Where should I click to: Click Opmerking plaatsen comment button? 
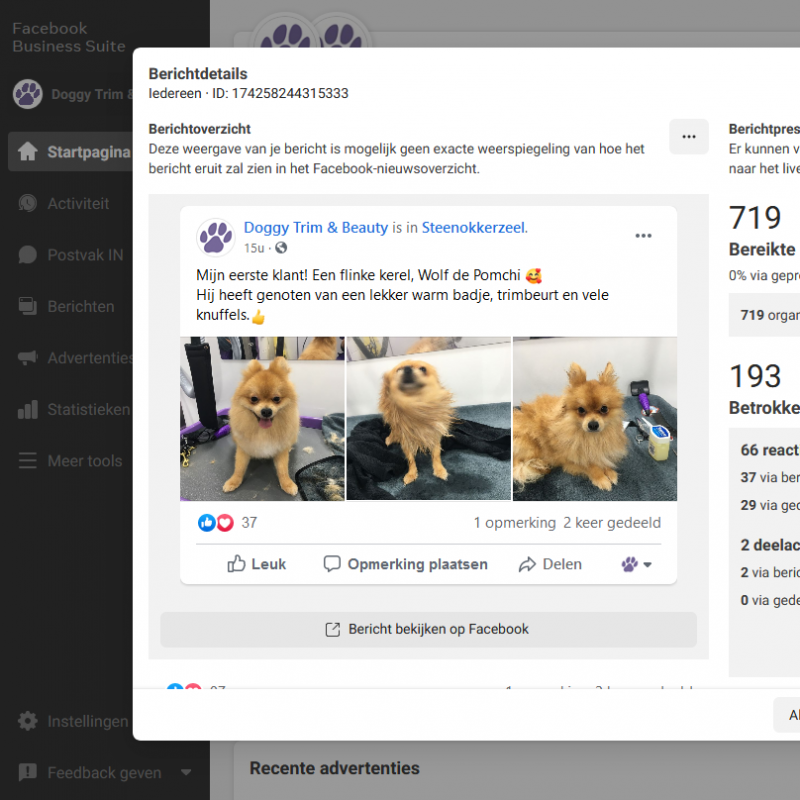(x=406, y=564)
